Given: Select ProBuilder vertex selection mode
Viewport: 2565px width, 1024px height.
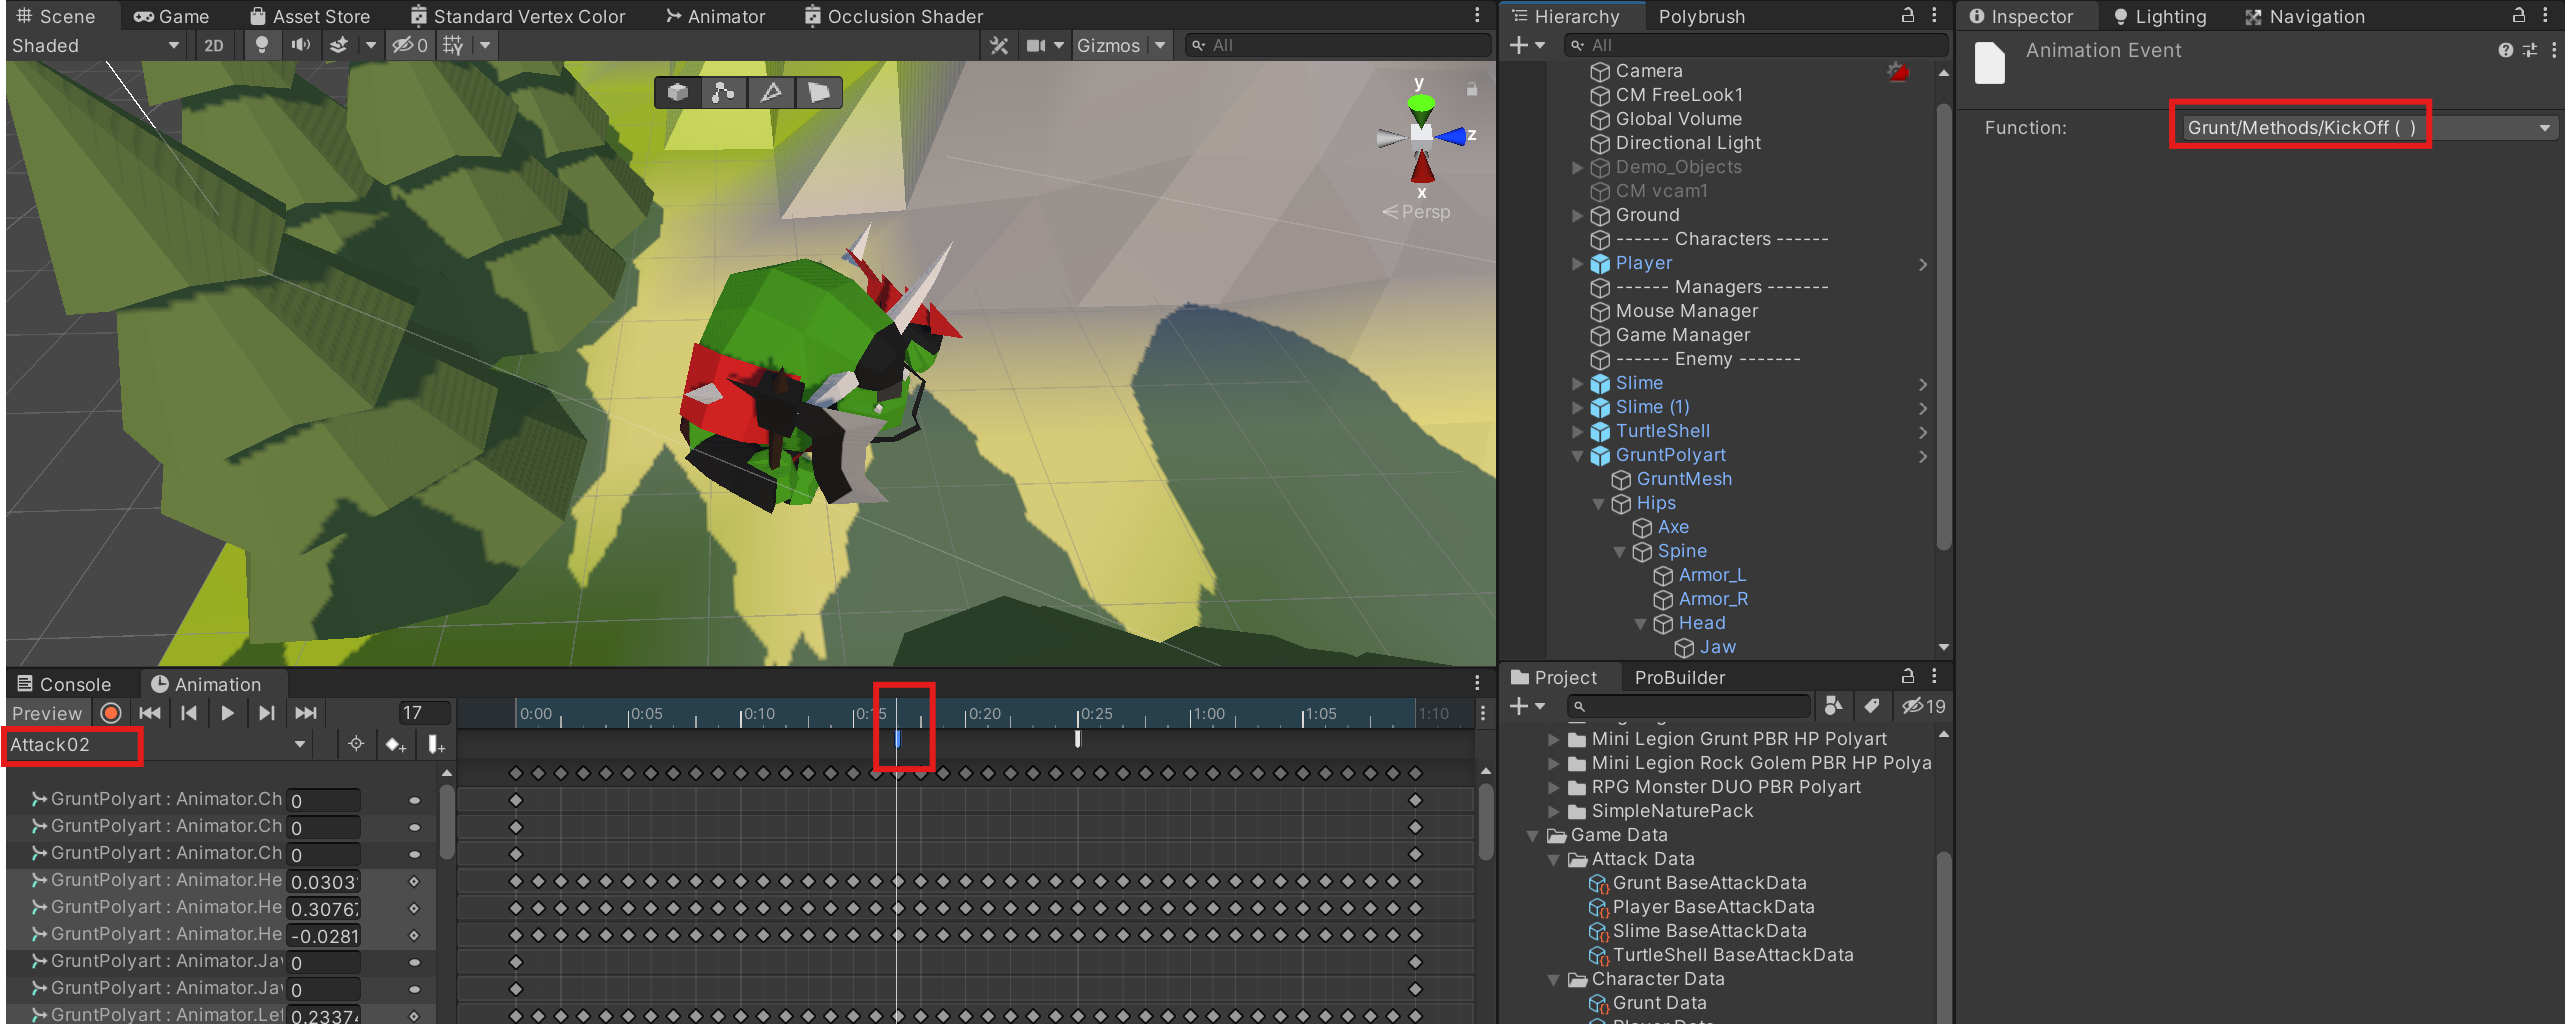Looking at the screenshot, I should click(724, 92).
